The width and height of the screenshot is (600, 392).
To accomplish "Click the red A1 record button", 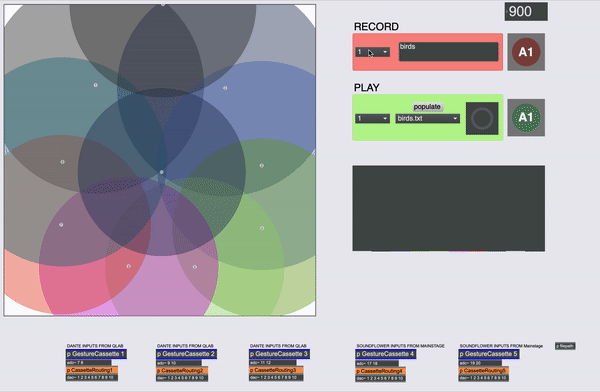I will (x=526, y=52).
